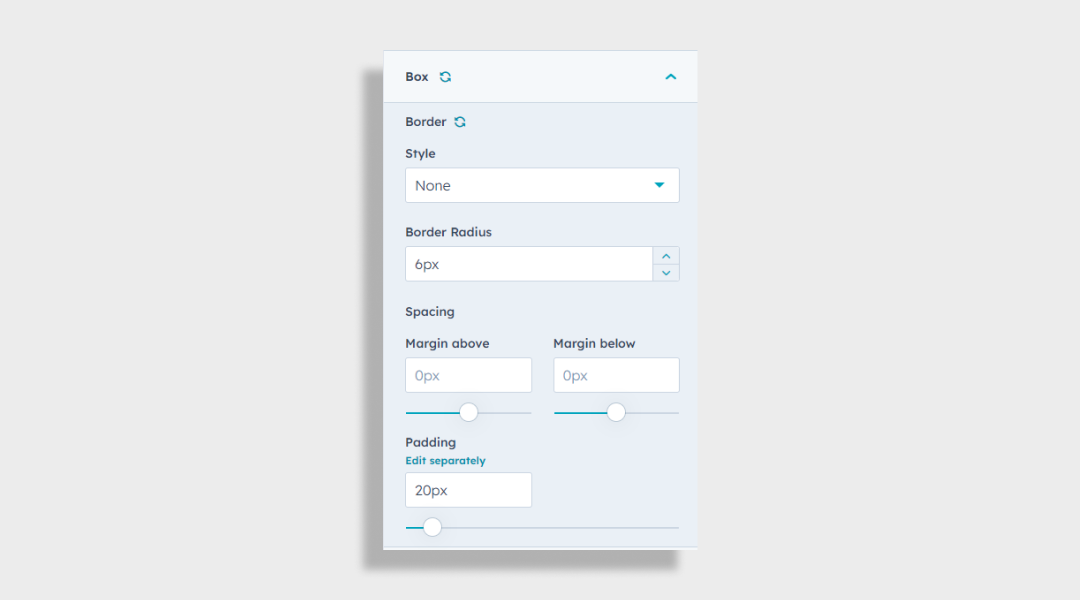
Task: Click the Margin above slider handle
Action: [468, 412]
